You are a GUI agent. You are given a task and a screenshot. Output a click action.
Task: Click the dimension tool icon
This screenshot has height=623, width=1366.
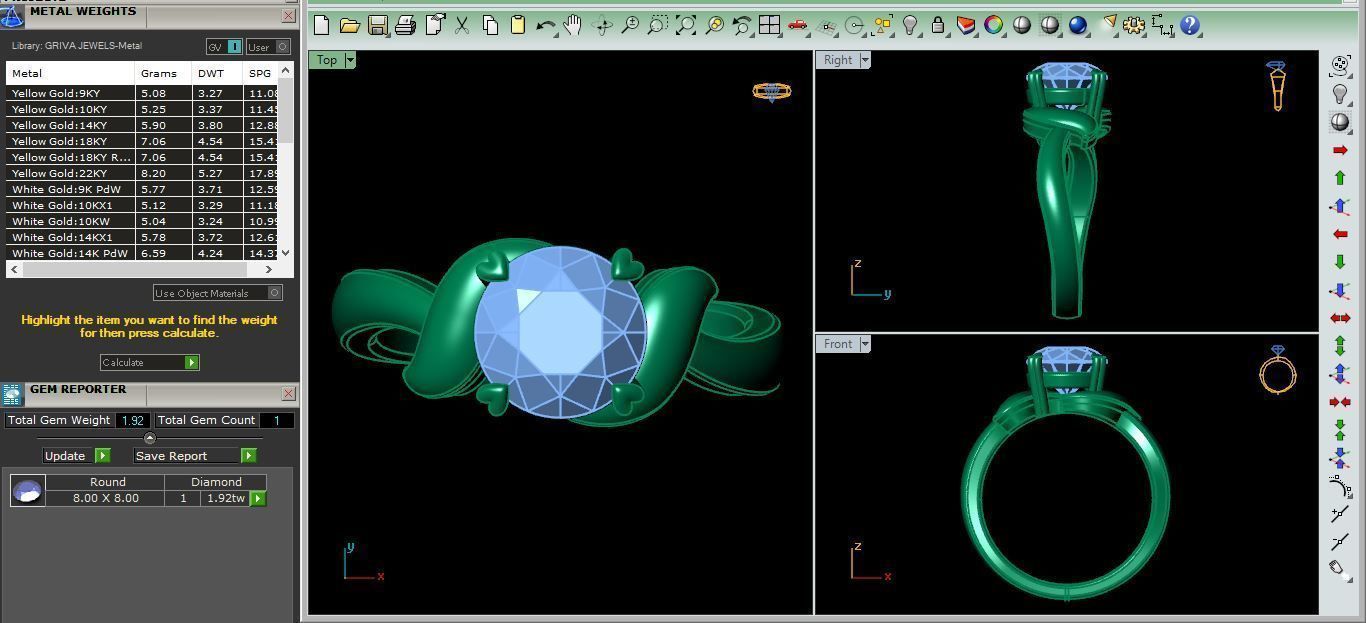click(x=1162, y=26)
